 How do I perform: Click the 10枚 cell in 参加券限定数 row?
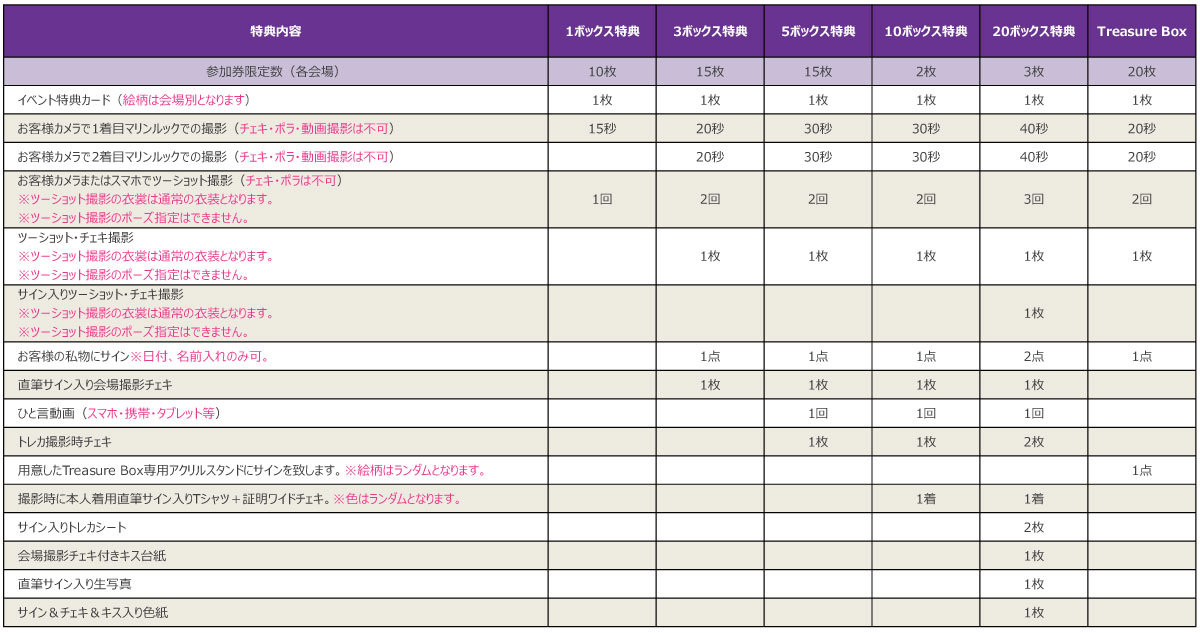pyautogui.click(x=602, y=72)
